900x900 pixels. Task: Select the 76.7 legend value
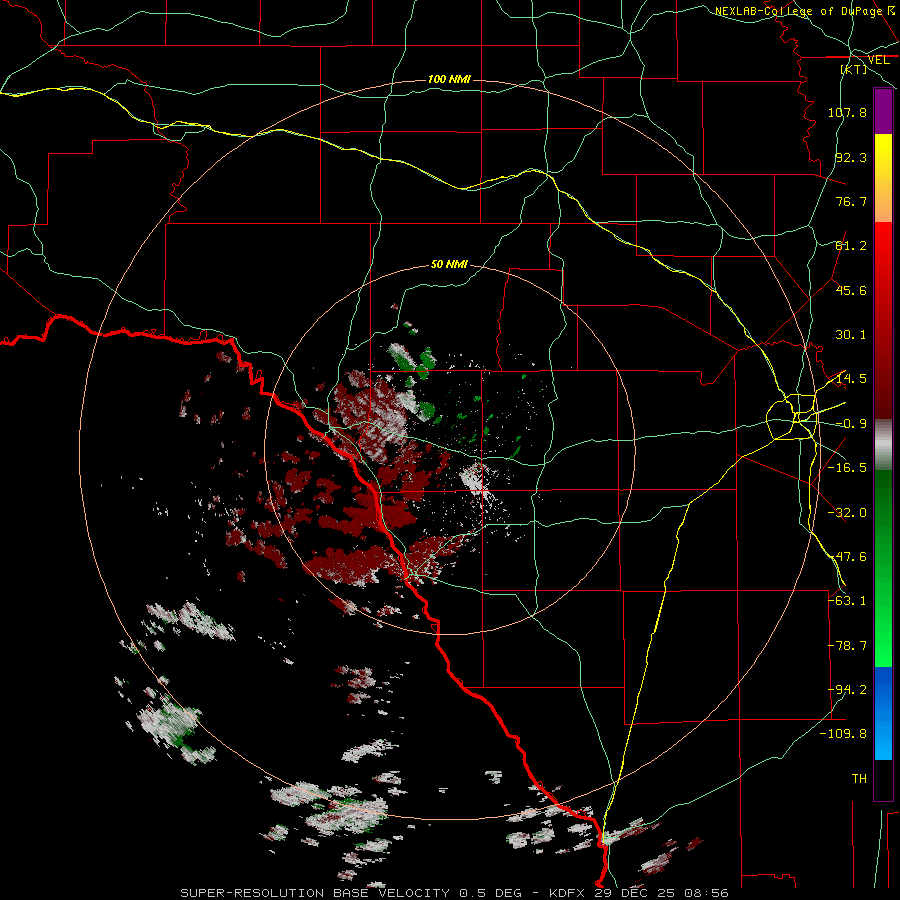coord(851,201)
